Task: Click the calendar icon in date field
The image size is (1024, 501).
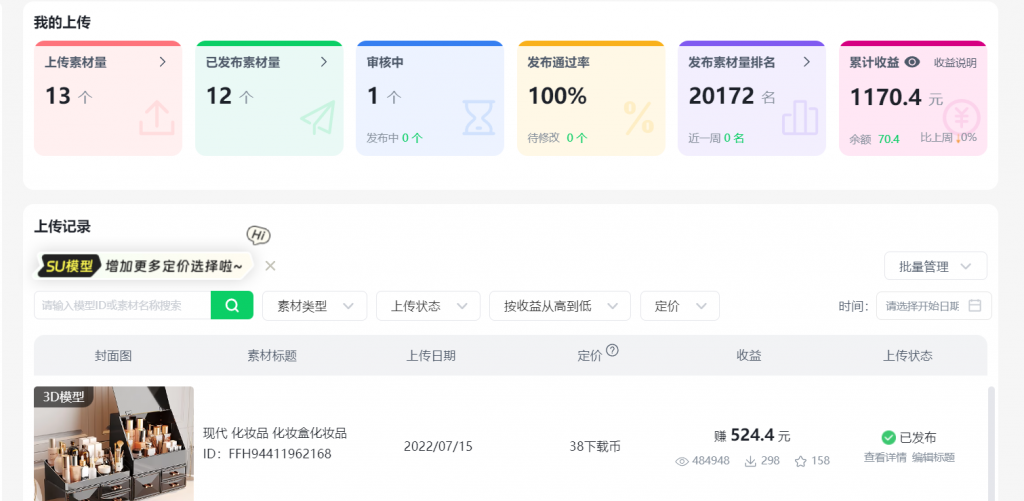Action: (x=975, y=306)
